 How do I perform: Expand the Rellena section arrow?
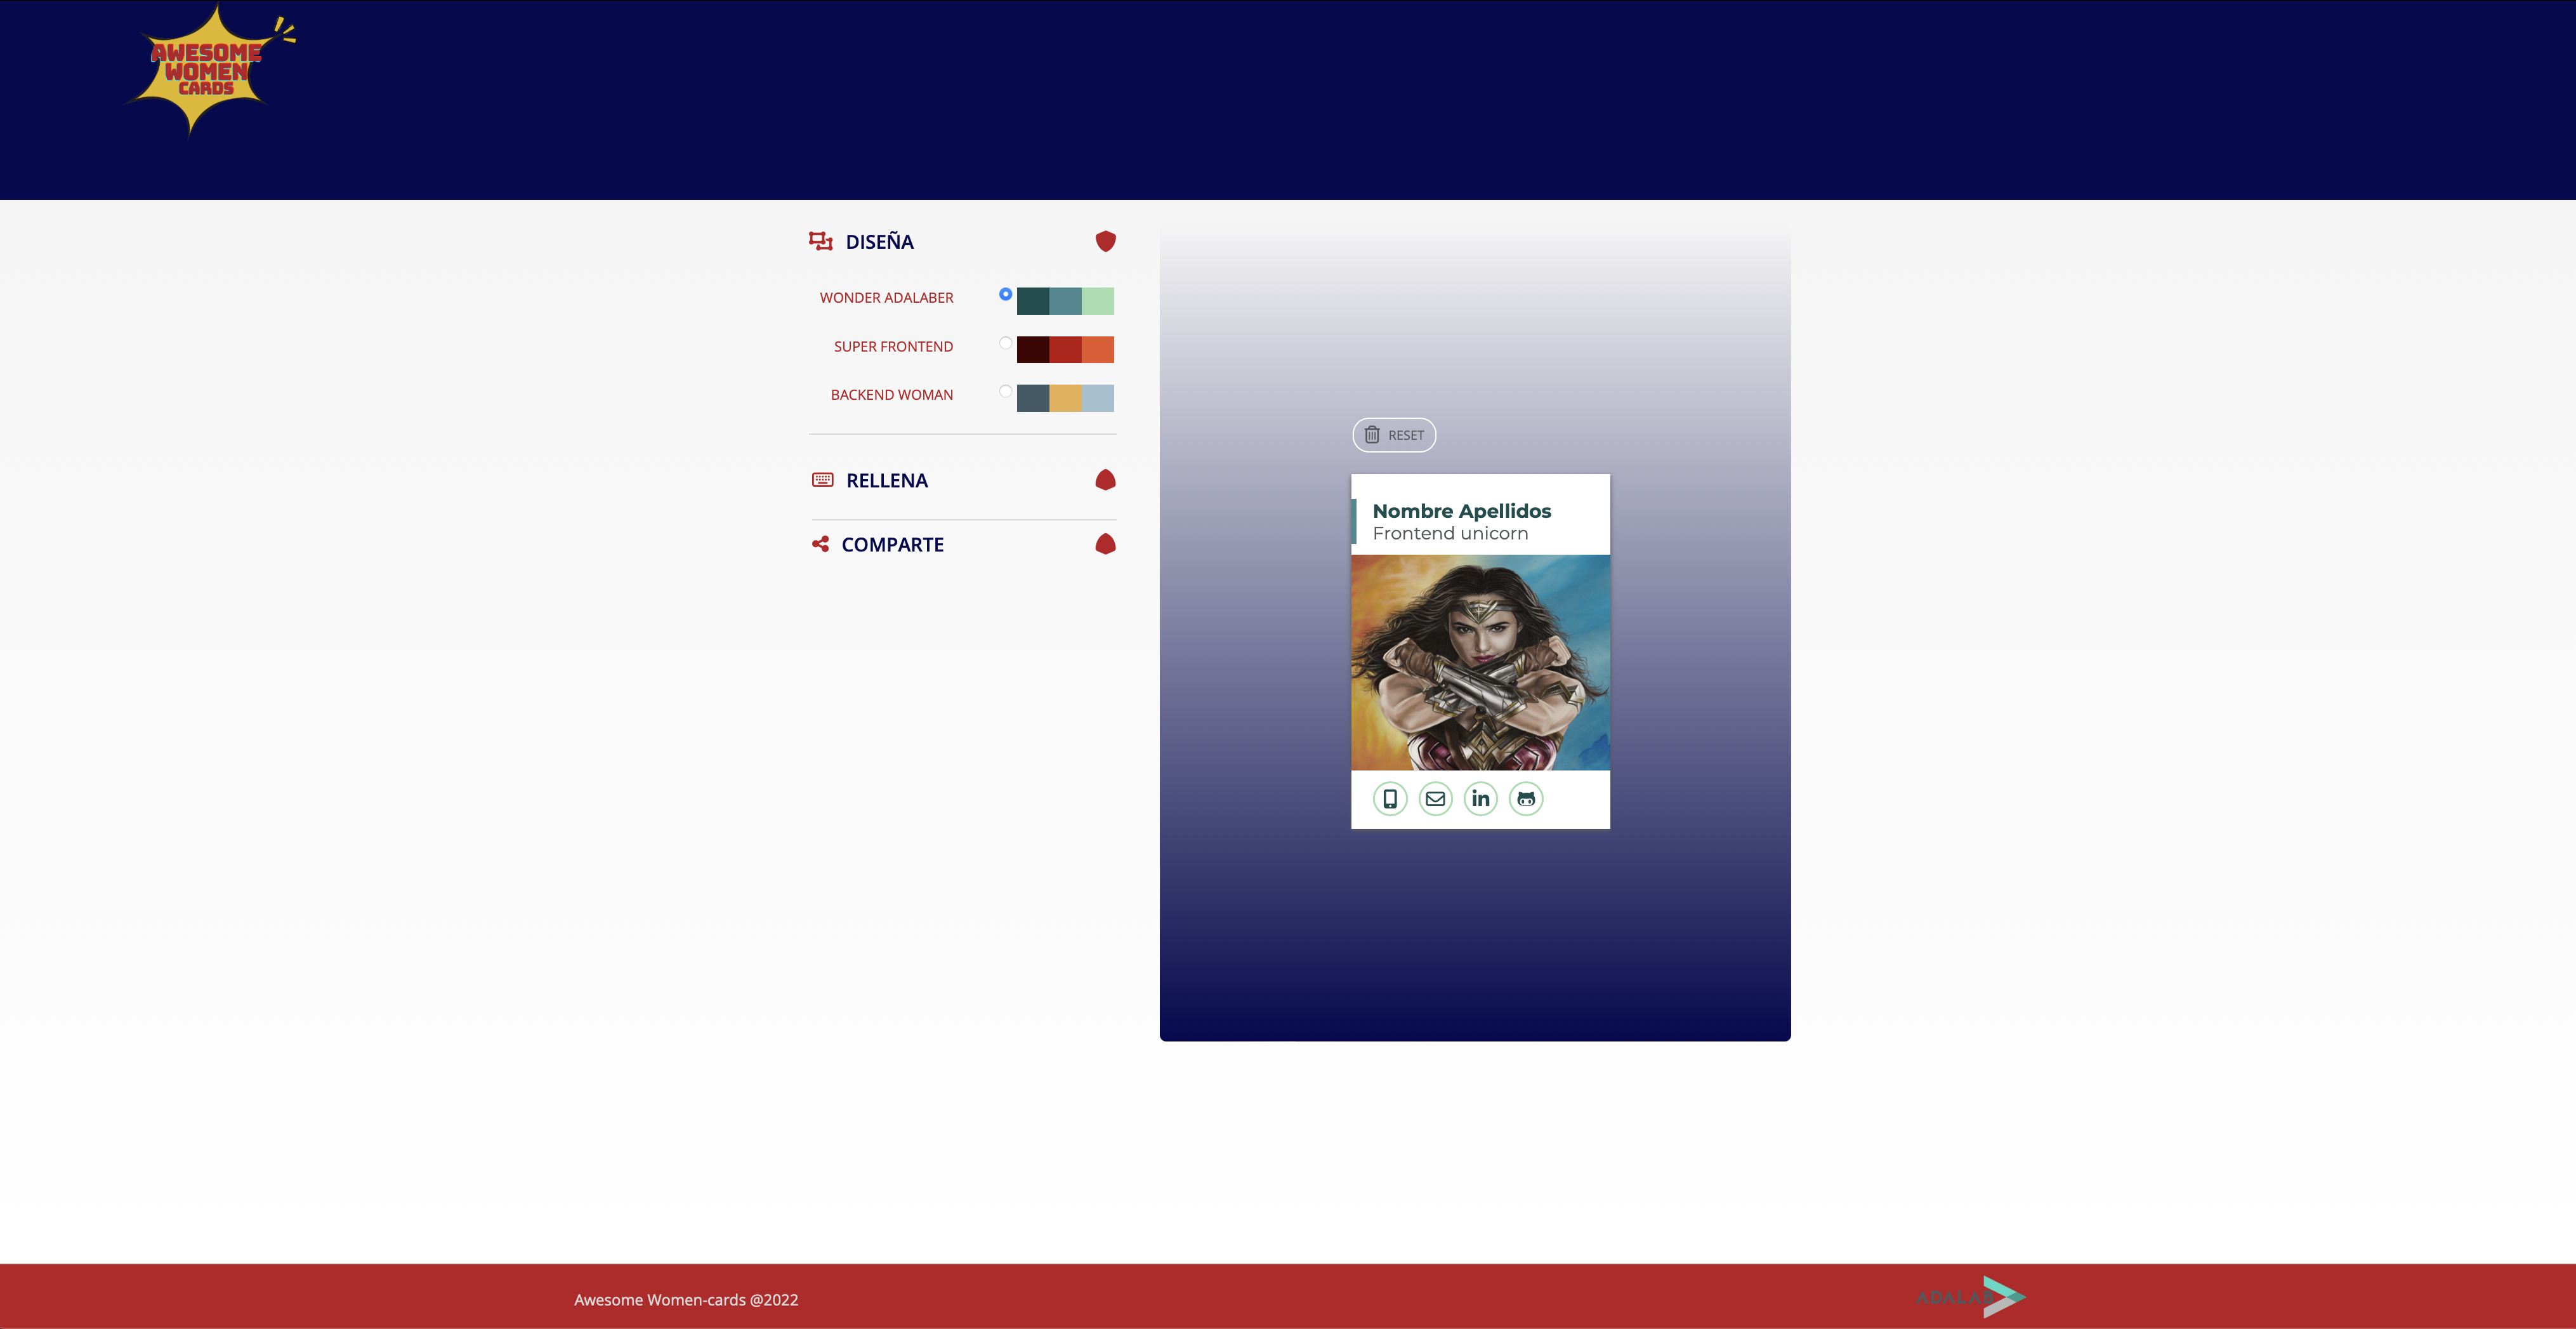[x=1105, y=480]
